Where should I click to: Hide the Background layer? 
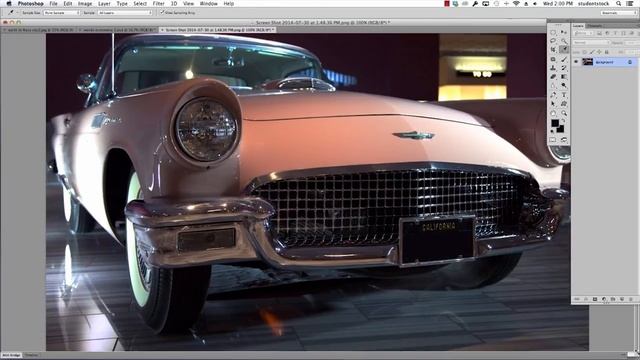[576, 62]
